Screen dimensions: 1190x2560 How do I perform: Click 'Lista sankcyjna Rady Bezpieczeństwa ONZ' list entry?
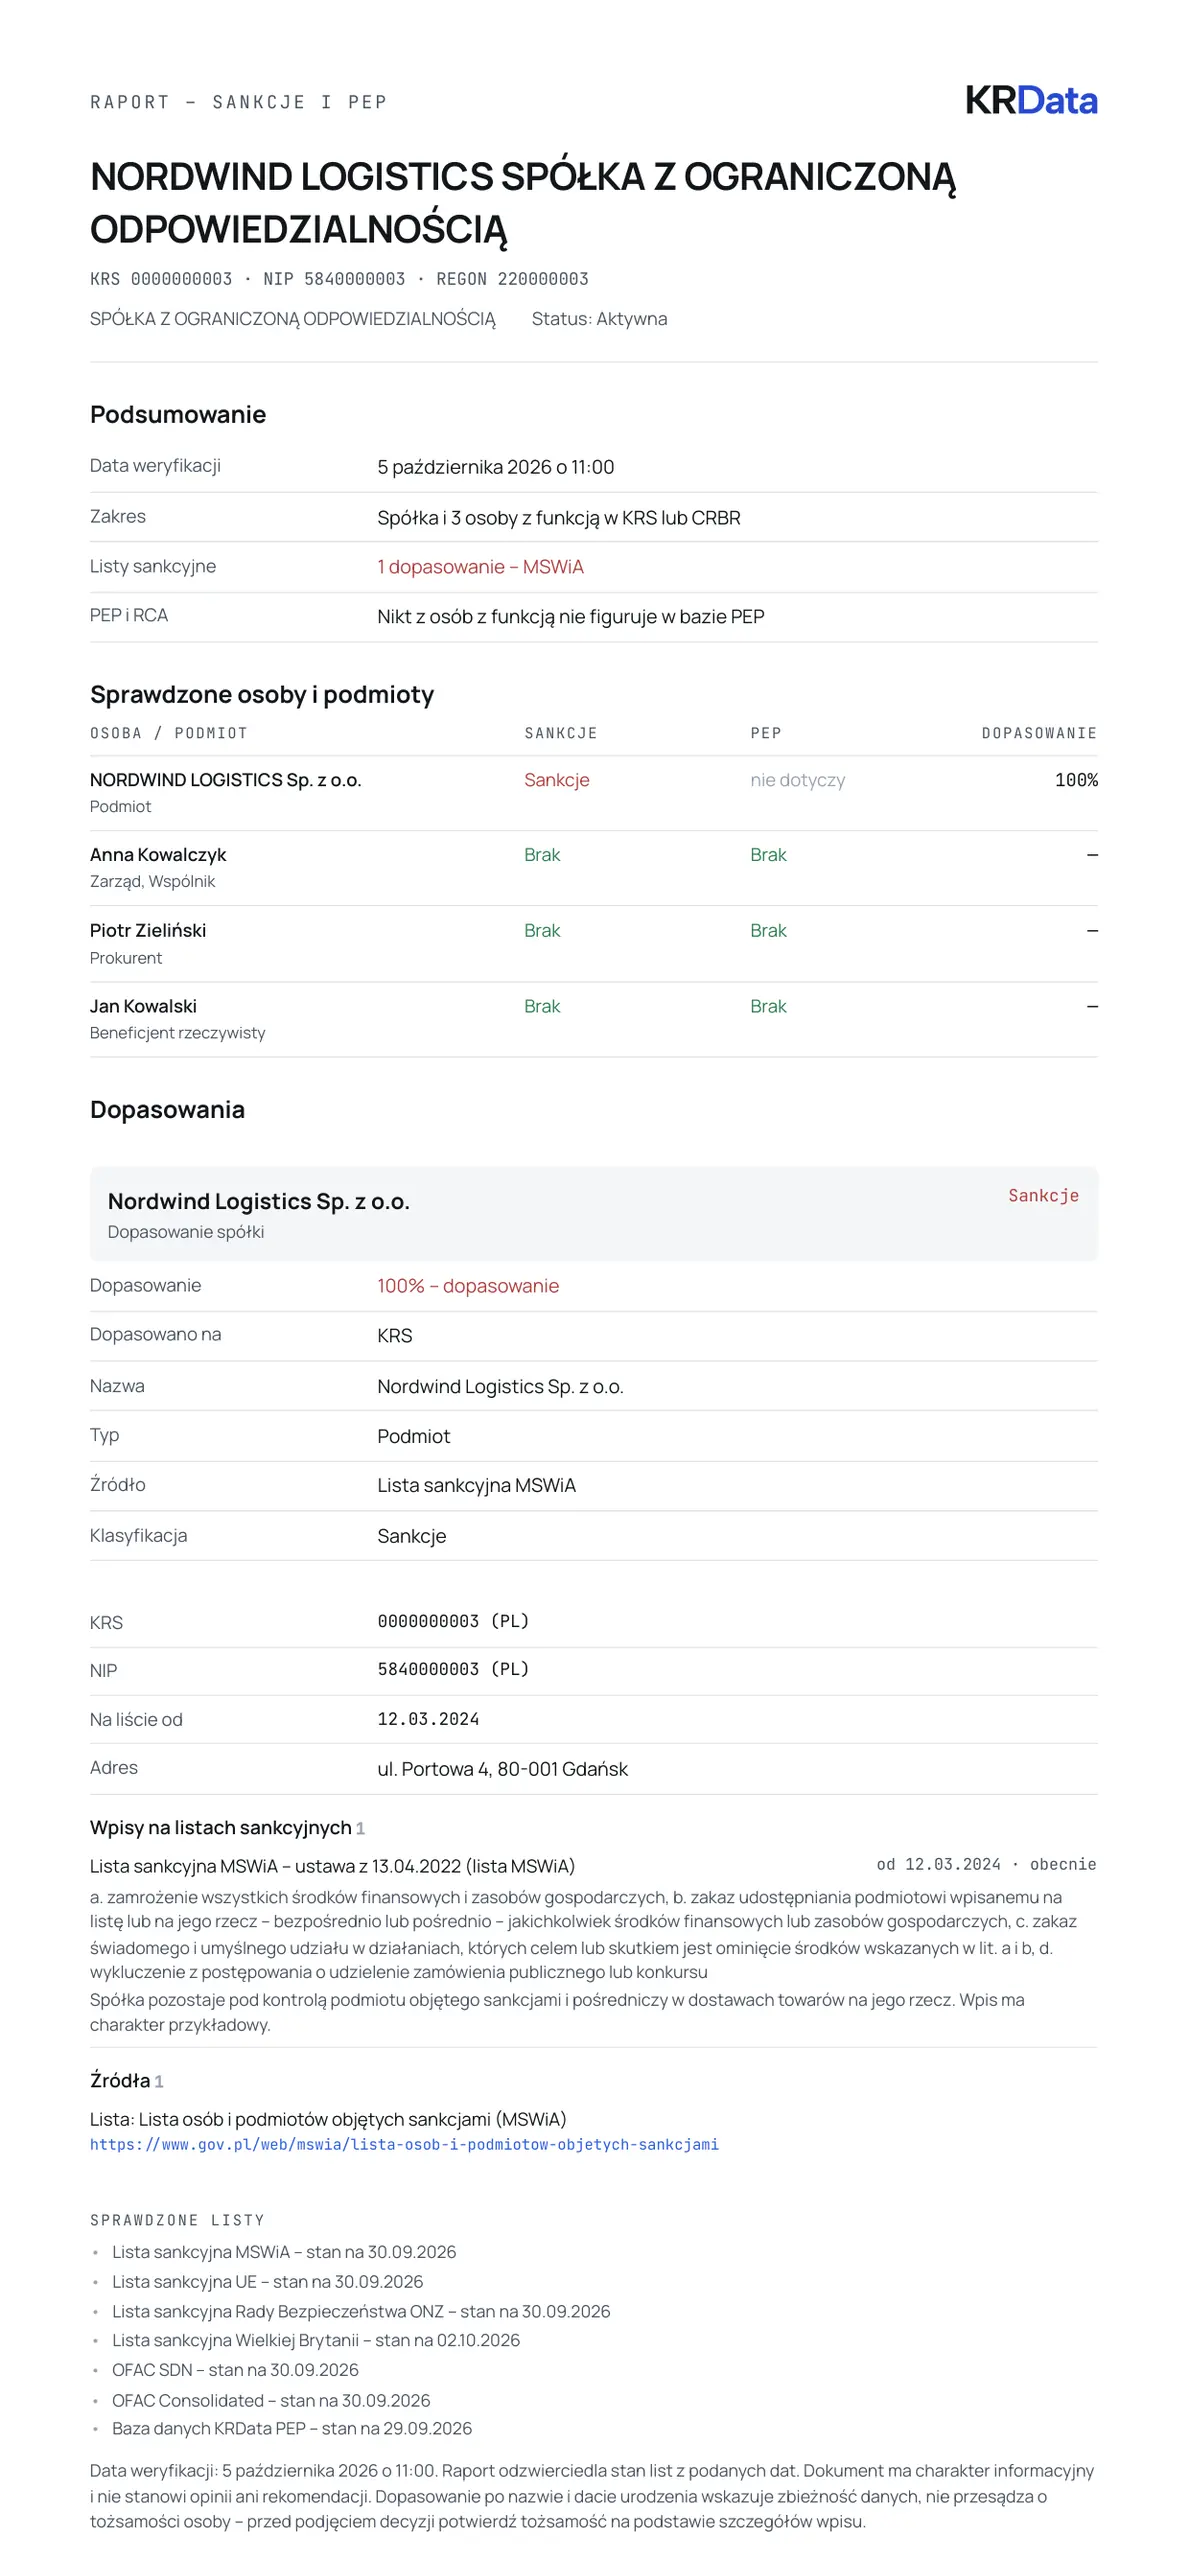coord(361,2311)
